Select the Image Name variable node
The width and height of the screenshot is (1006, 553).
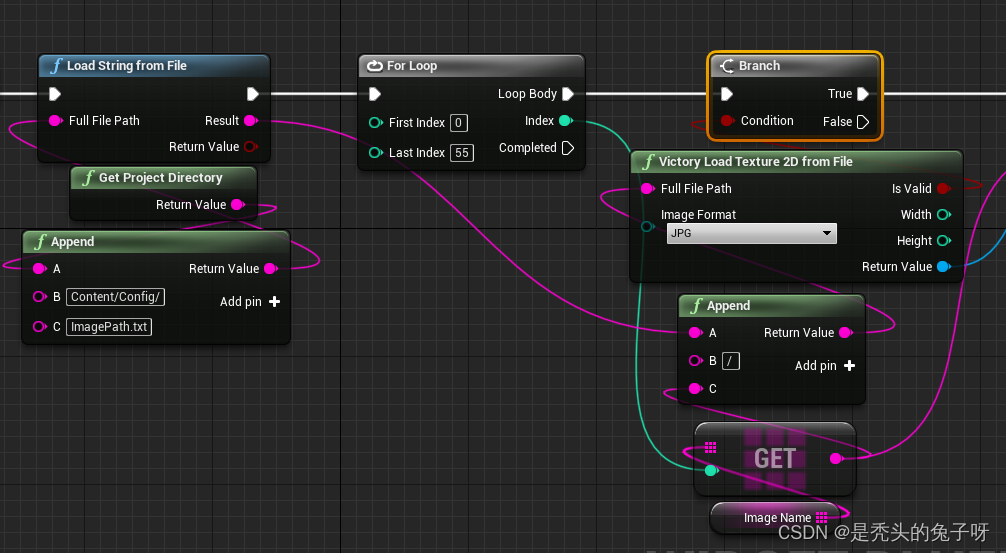coord(776,518)
